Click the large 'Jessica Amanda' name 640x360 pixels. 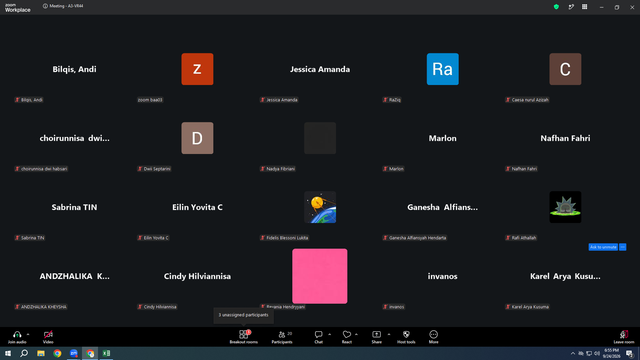(x=320, y=69)
